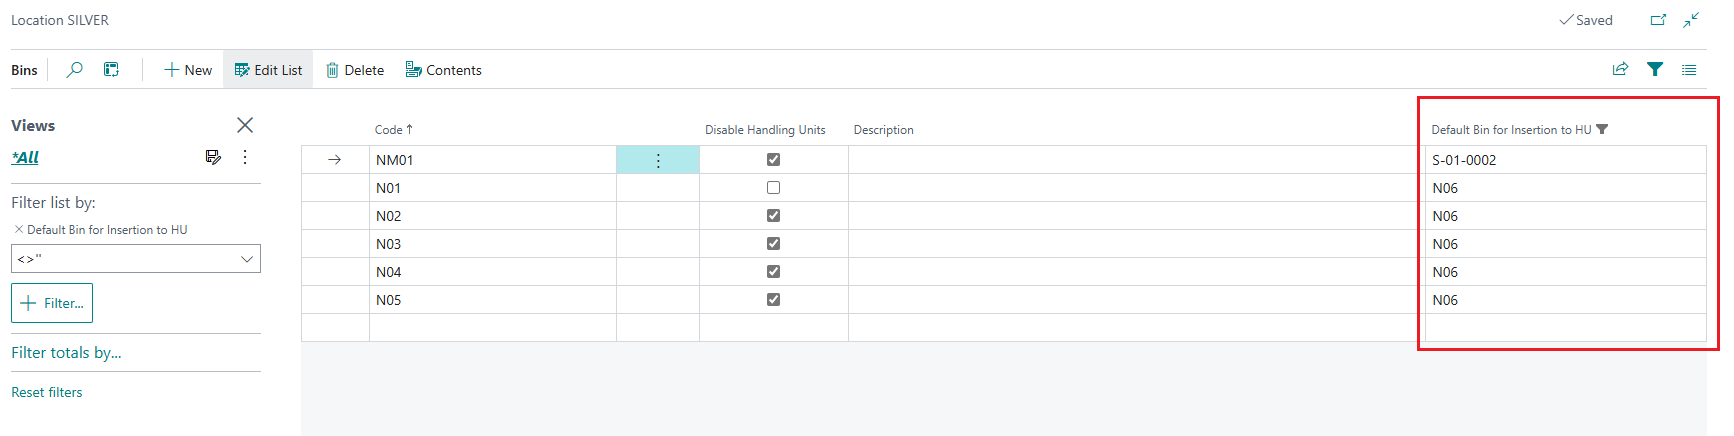This screenshot has height=436, width=1734.
Task: Click the Delete action
Action: [x=355, y=70]
